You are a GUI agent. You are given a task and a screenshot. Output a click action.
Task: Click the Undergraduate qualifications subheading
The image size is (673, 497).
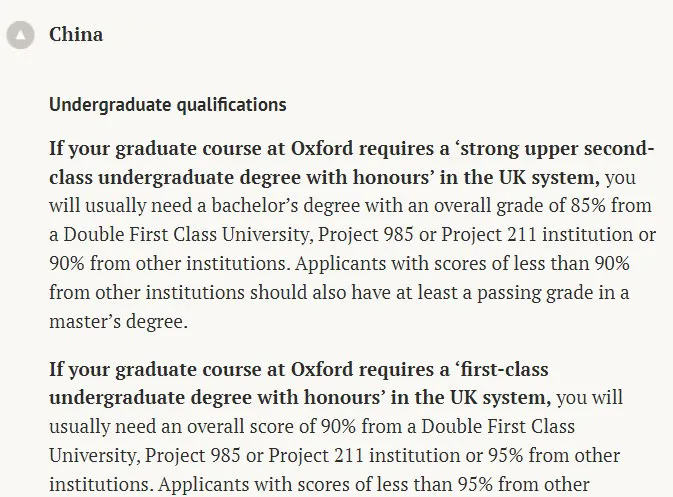tap(167, 105)
